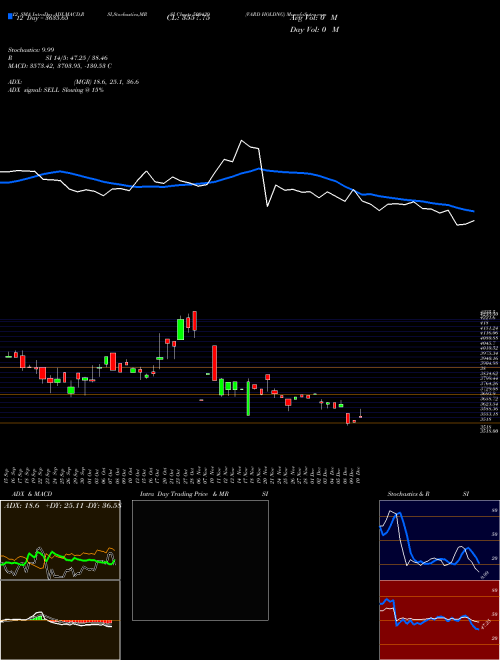Open the MACD histogram chart panel
500x660 pixels.
point(60,620)
